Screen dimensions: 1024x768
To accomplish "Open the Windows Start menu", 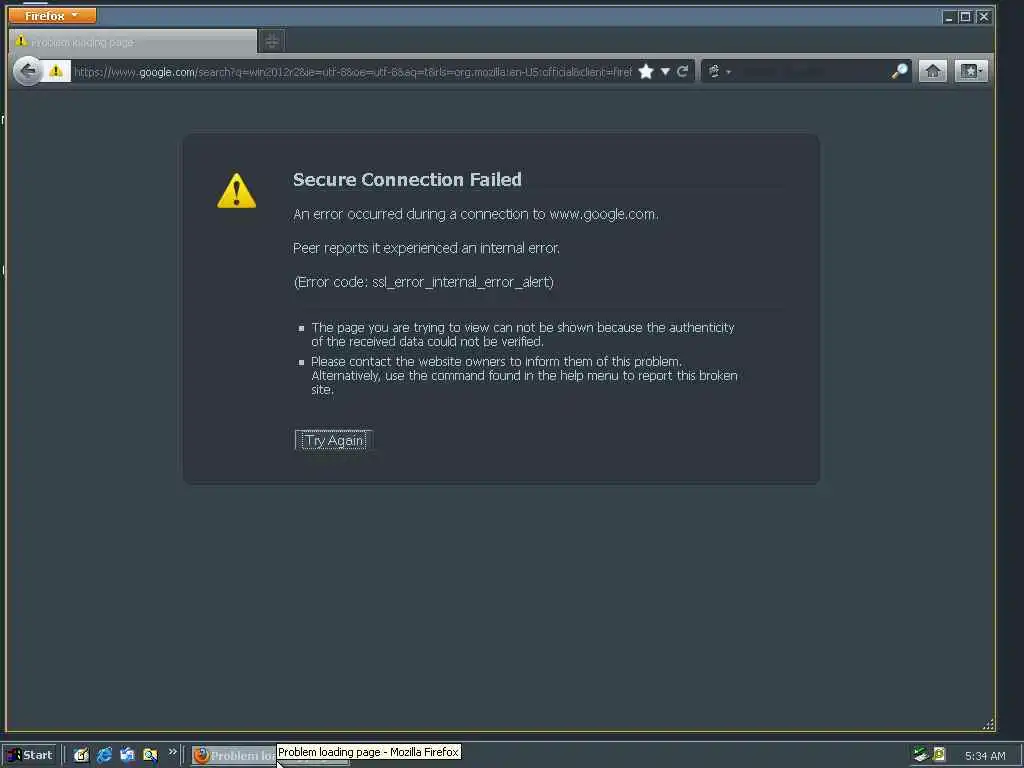I will pyautogui.click(x=30, y=755).
